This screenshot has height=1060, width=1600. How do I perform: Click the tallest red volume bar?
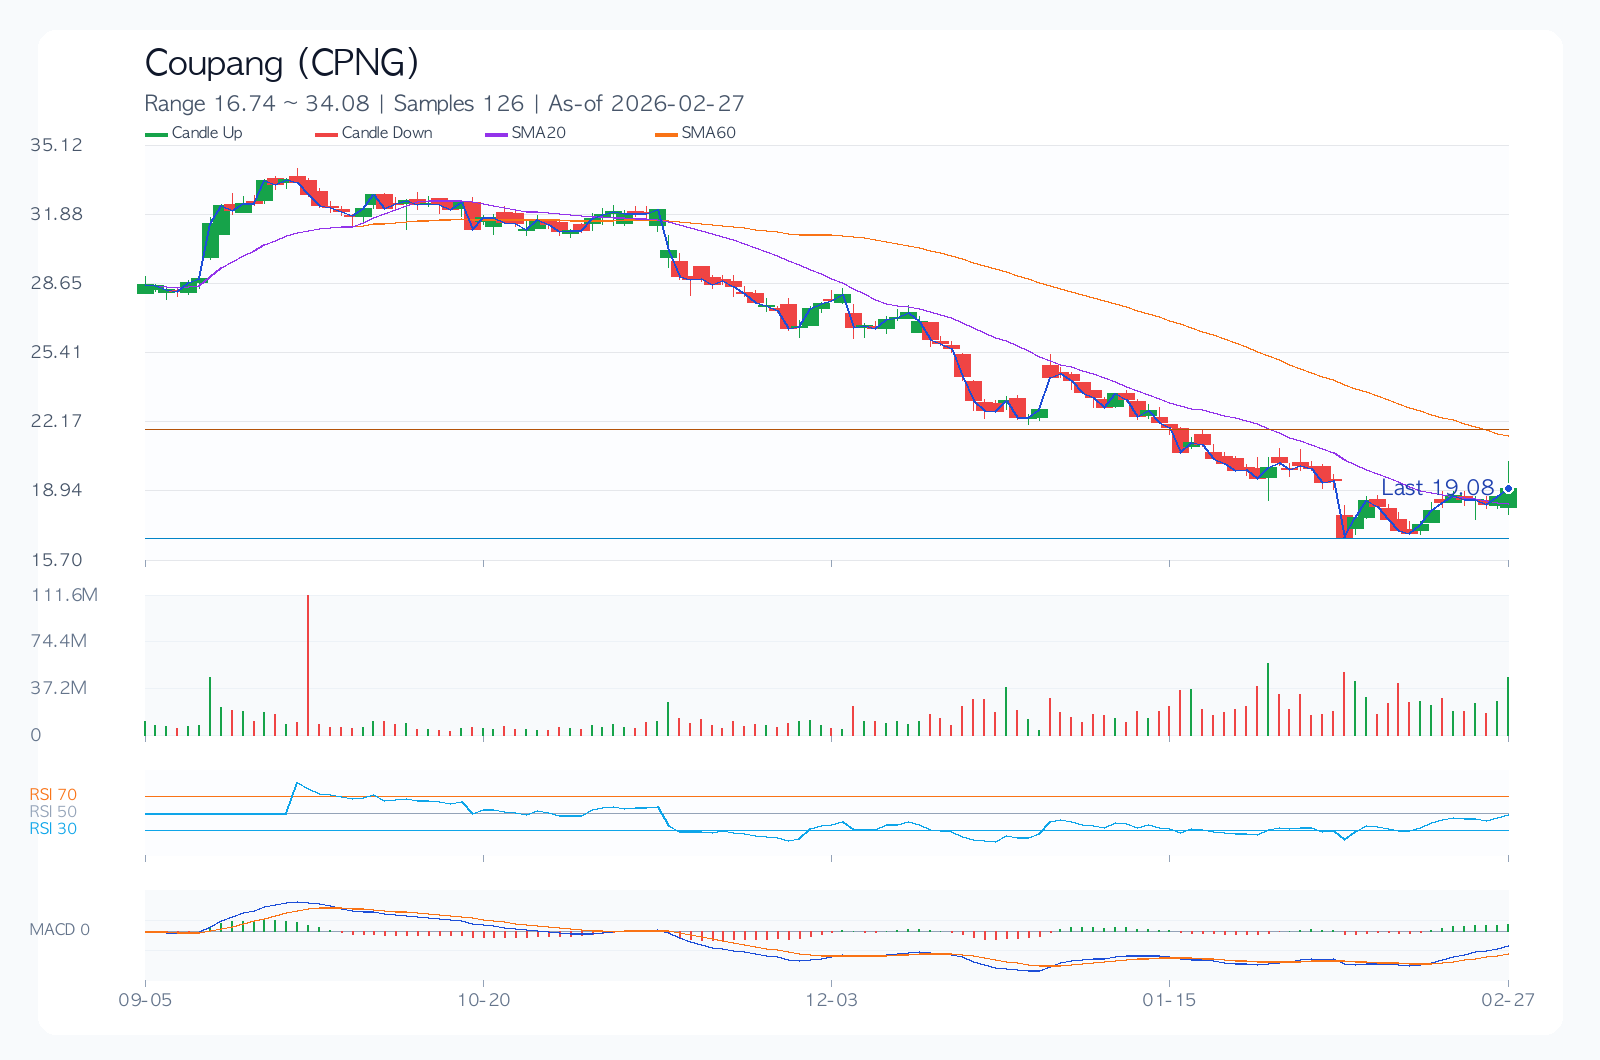coord(308,665)
